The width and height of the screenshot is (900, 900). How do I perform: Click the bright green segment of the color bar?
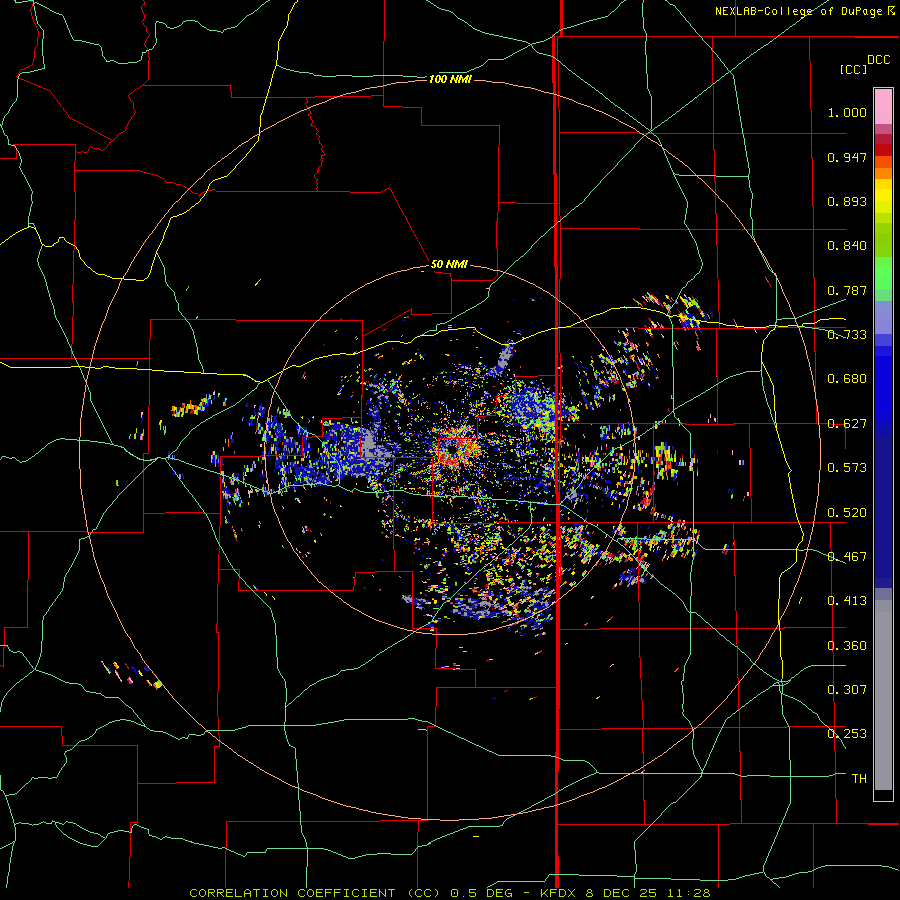coord(883,273)
